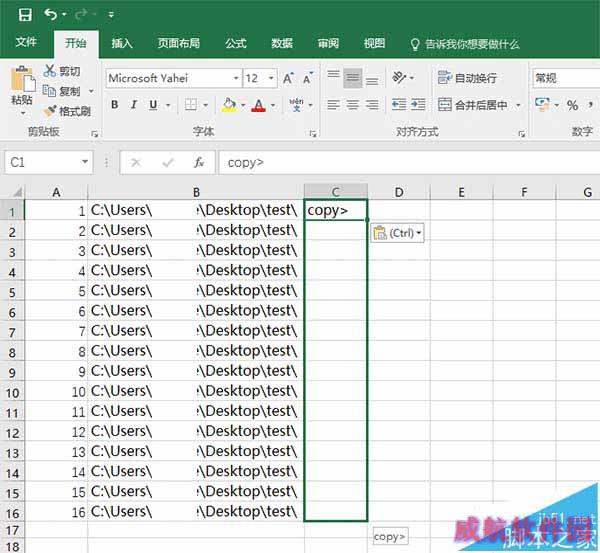Switch to the 数据 ribbon tab

(282, 43)
